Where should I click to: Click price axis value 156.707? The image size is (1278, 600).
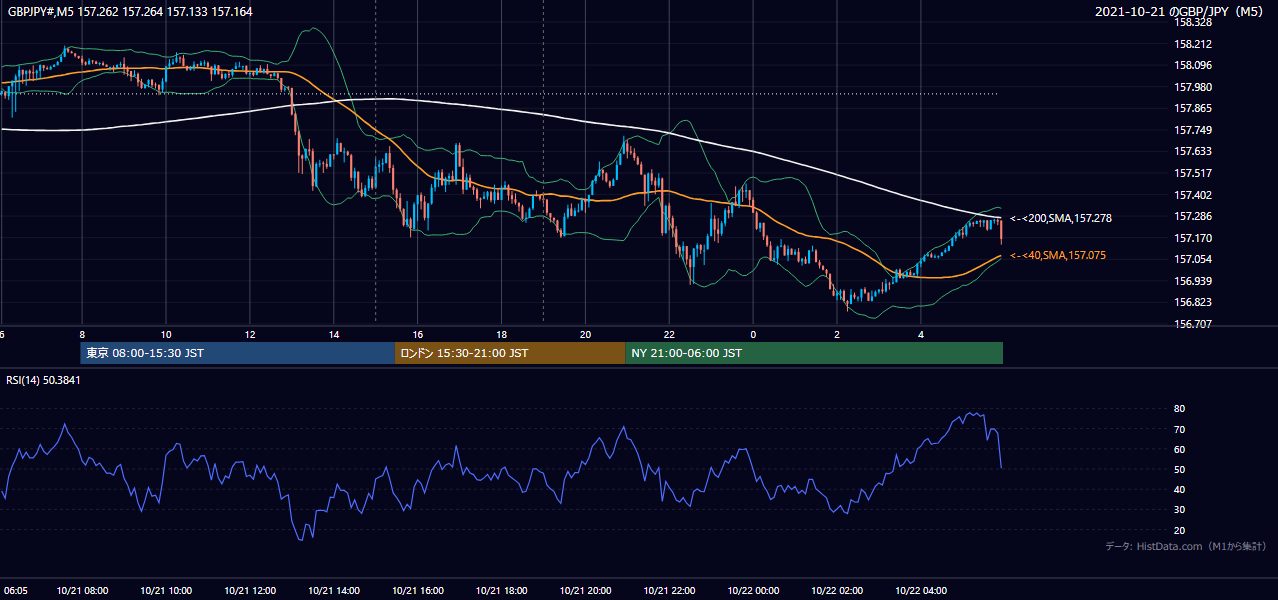(x=1194, y=324)
